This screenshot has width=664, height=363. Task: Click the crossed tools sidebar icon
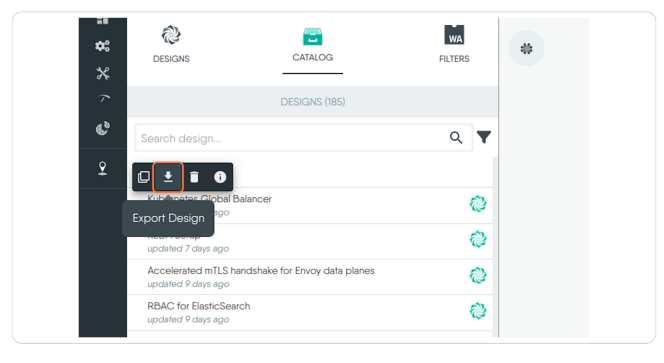point(102,73)
